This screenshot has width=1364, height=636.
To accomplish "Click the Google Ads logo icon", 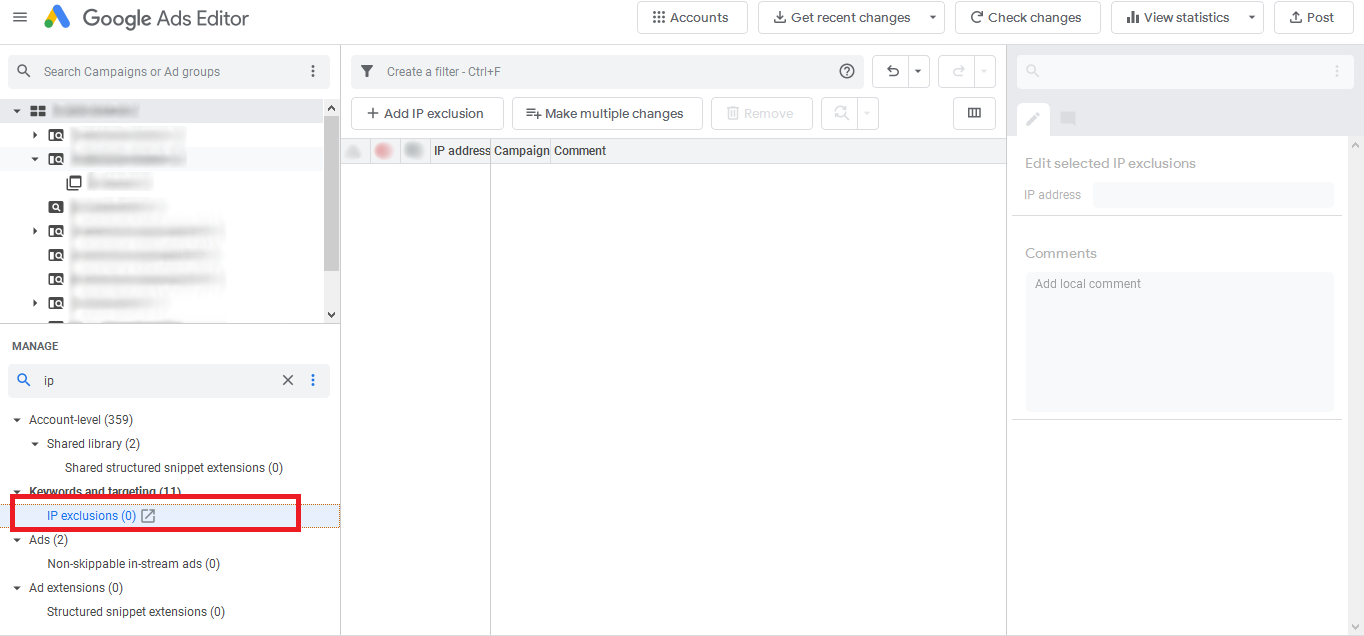I will click(57, 17).
